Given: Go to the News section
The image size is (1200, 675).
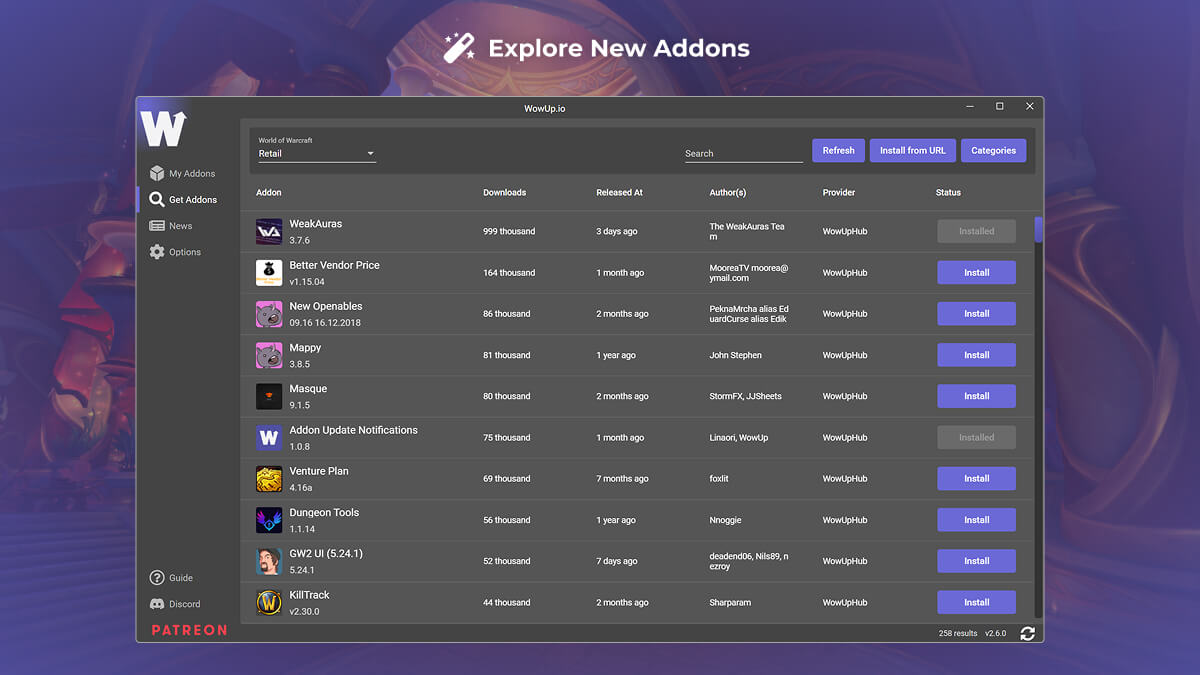Looking at the screenshot, I should click(171, 226).
